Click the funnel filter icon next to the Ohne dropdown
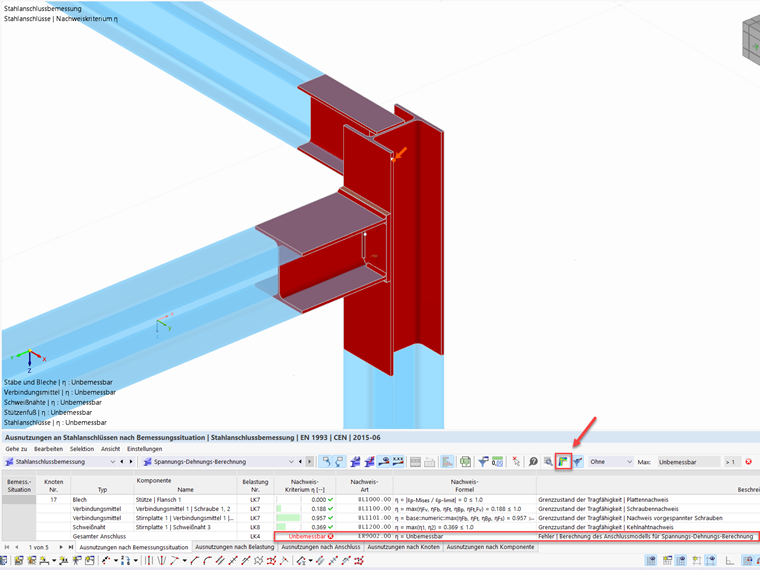This screenshot has width=760, height=570. point(578,461)
